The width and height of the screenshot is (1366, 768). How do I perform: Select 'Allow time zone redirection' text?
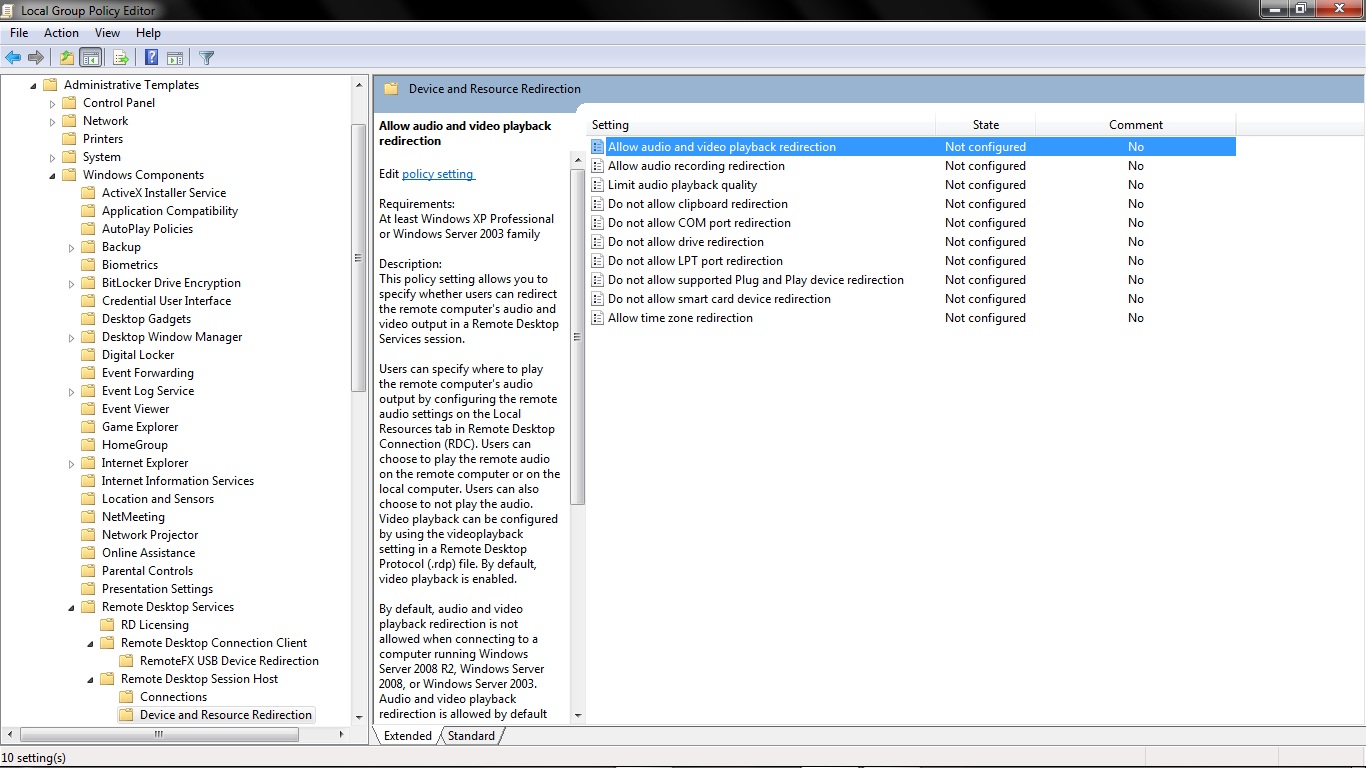tap(681, 318)
